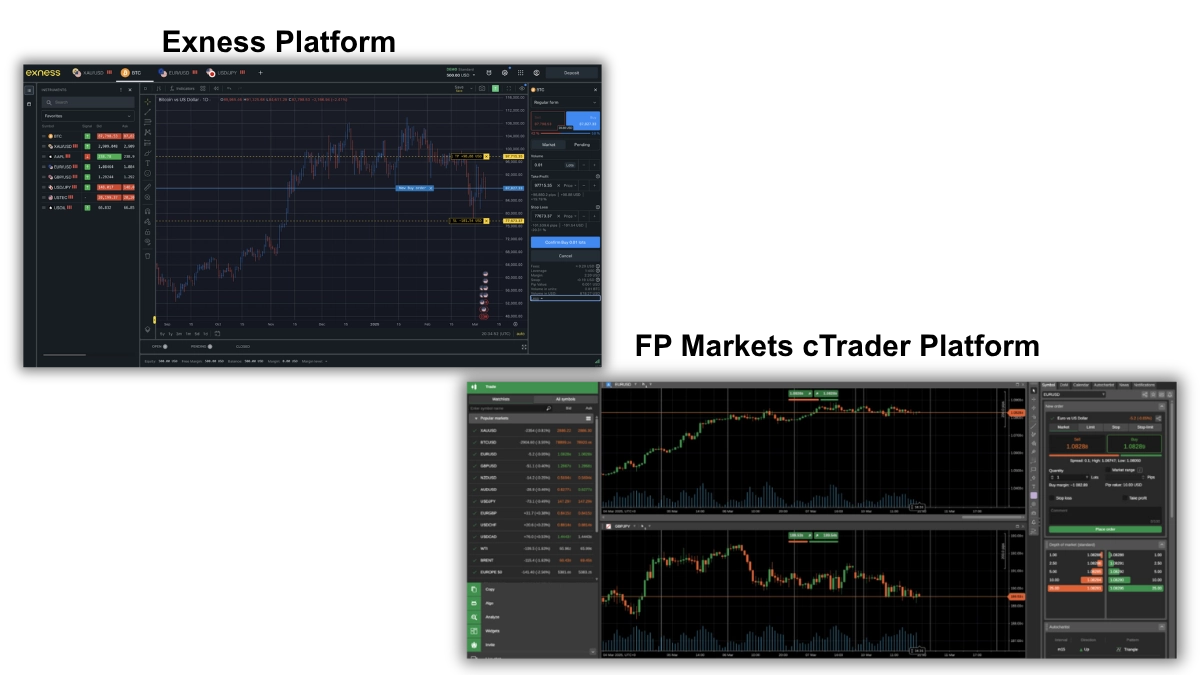Enable the Take profit checkbox in cTrader

pyautogui.click(x=1125, y=498)
